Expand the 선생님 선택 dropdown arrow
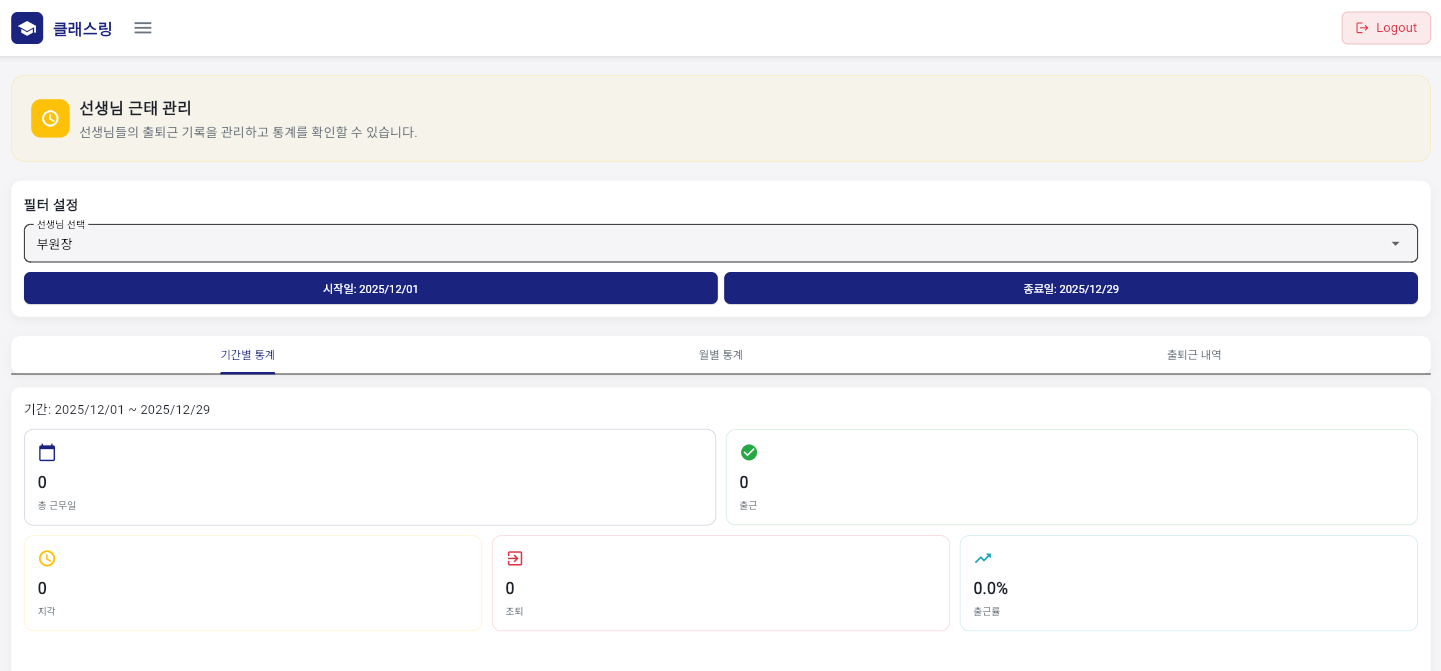 tap(1395, 244)
